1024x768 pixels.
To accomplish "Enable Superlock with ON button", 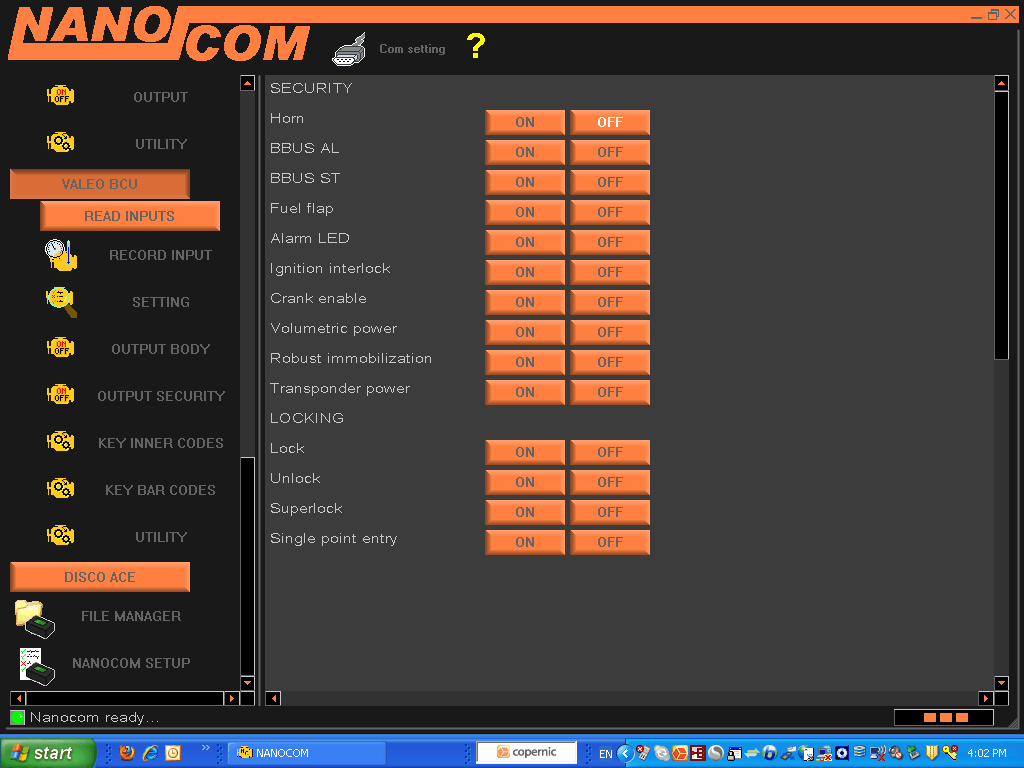I will 525,512.
